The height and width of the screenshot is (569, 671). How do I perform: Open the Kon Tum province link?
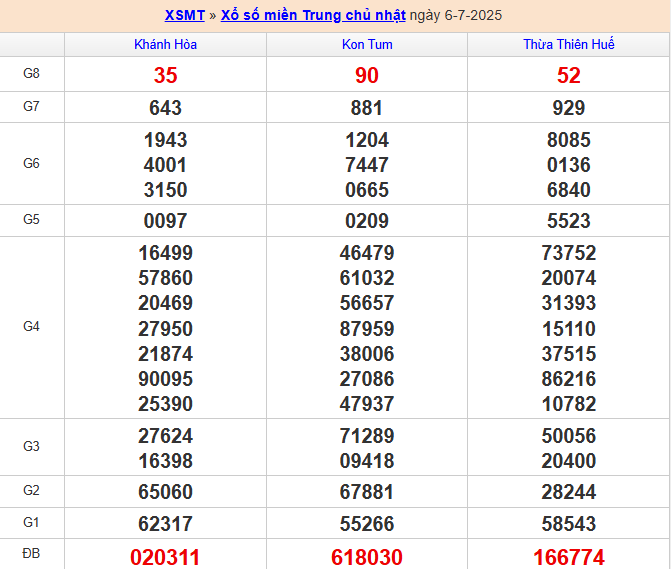tap(367, 44)
